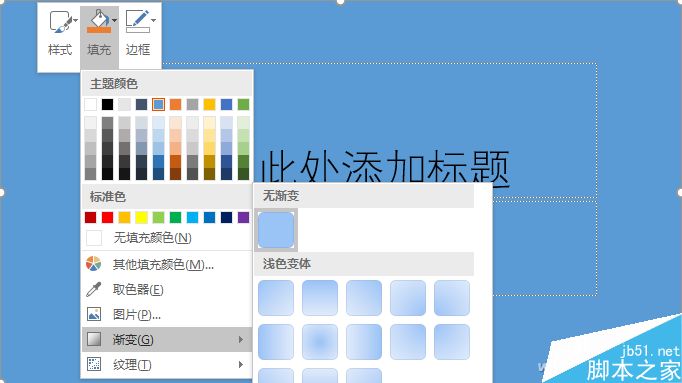This screenshot has width=682, height=383.
Task: Expand the 边框 dropdown arrow
Action: tap(153, 20)
